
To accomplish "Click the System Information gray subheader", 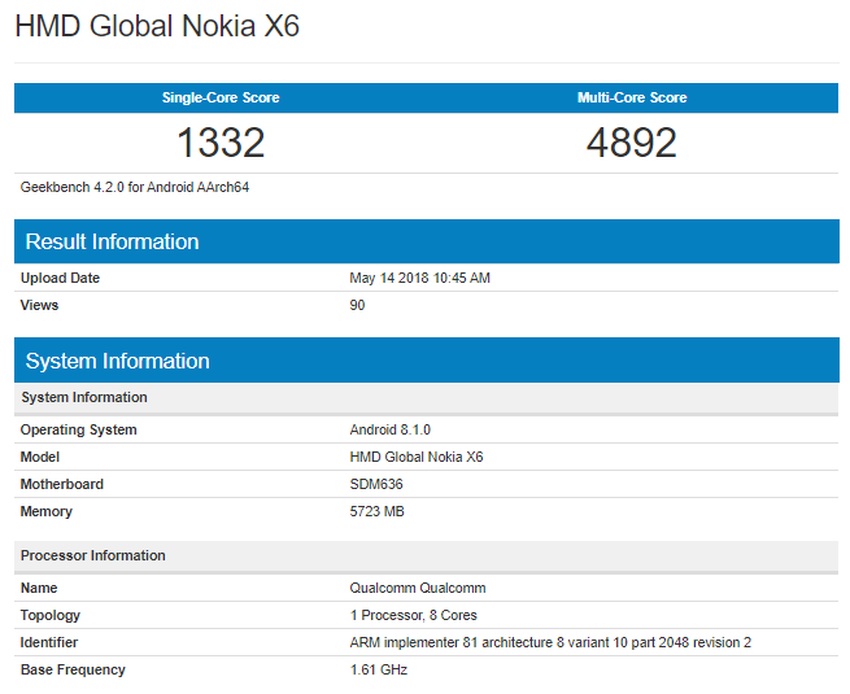I will click(83, 397).
